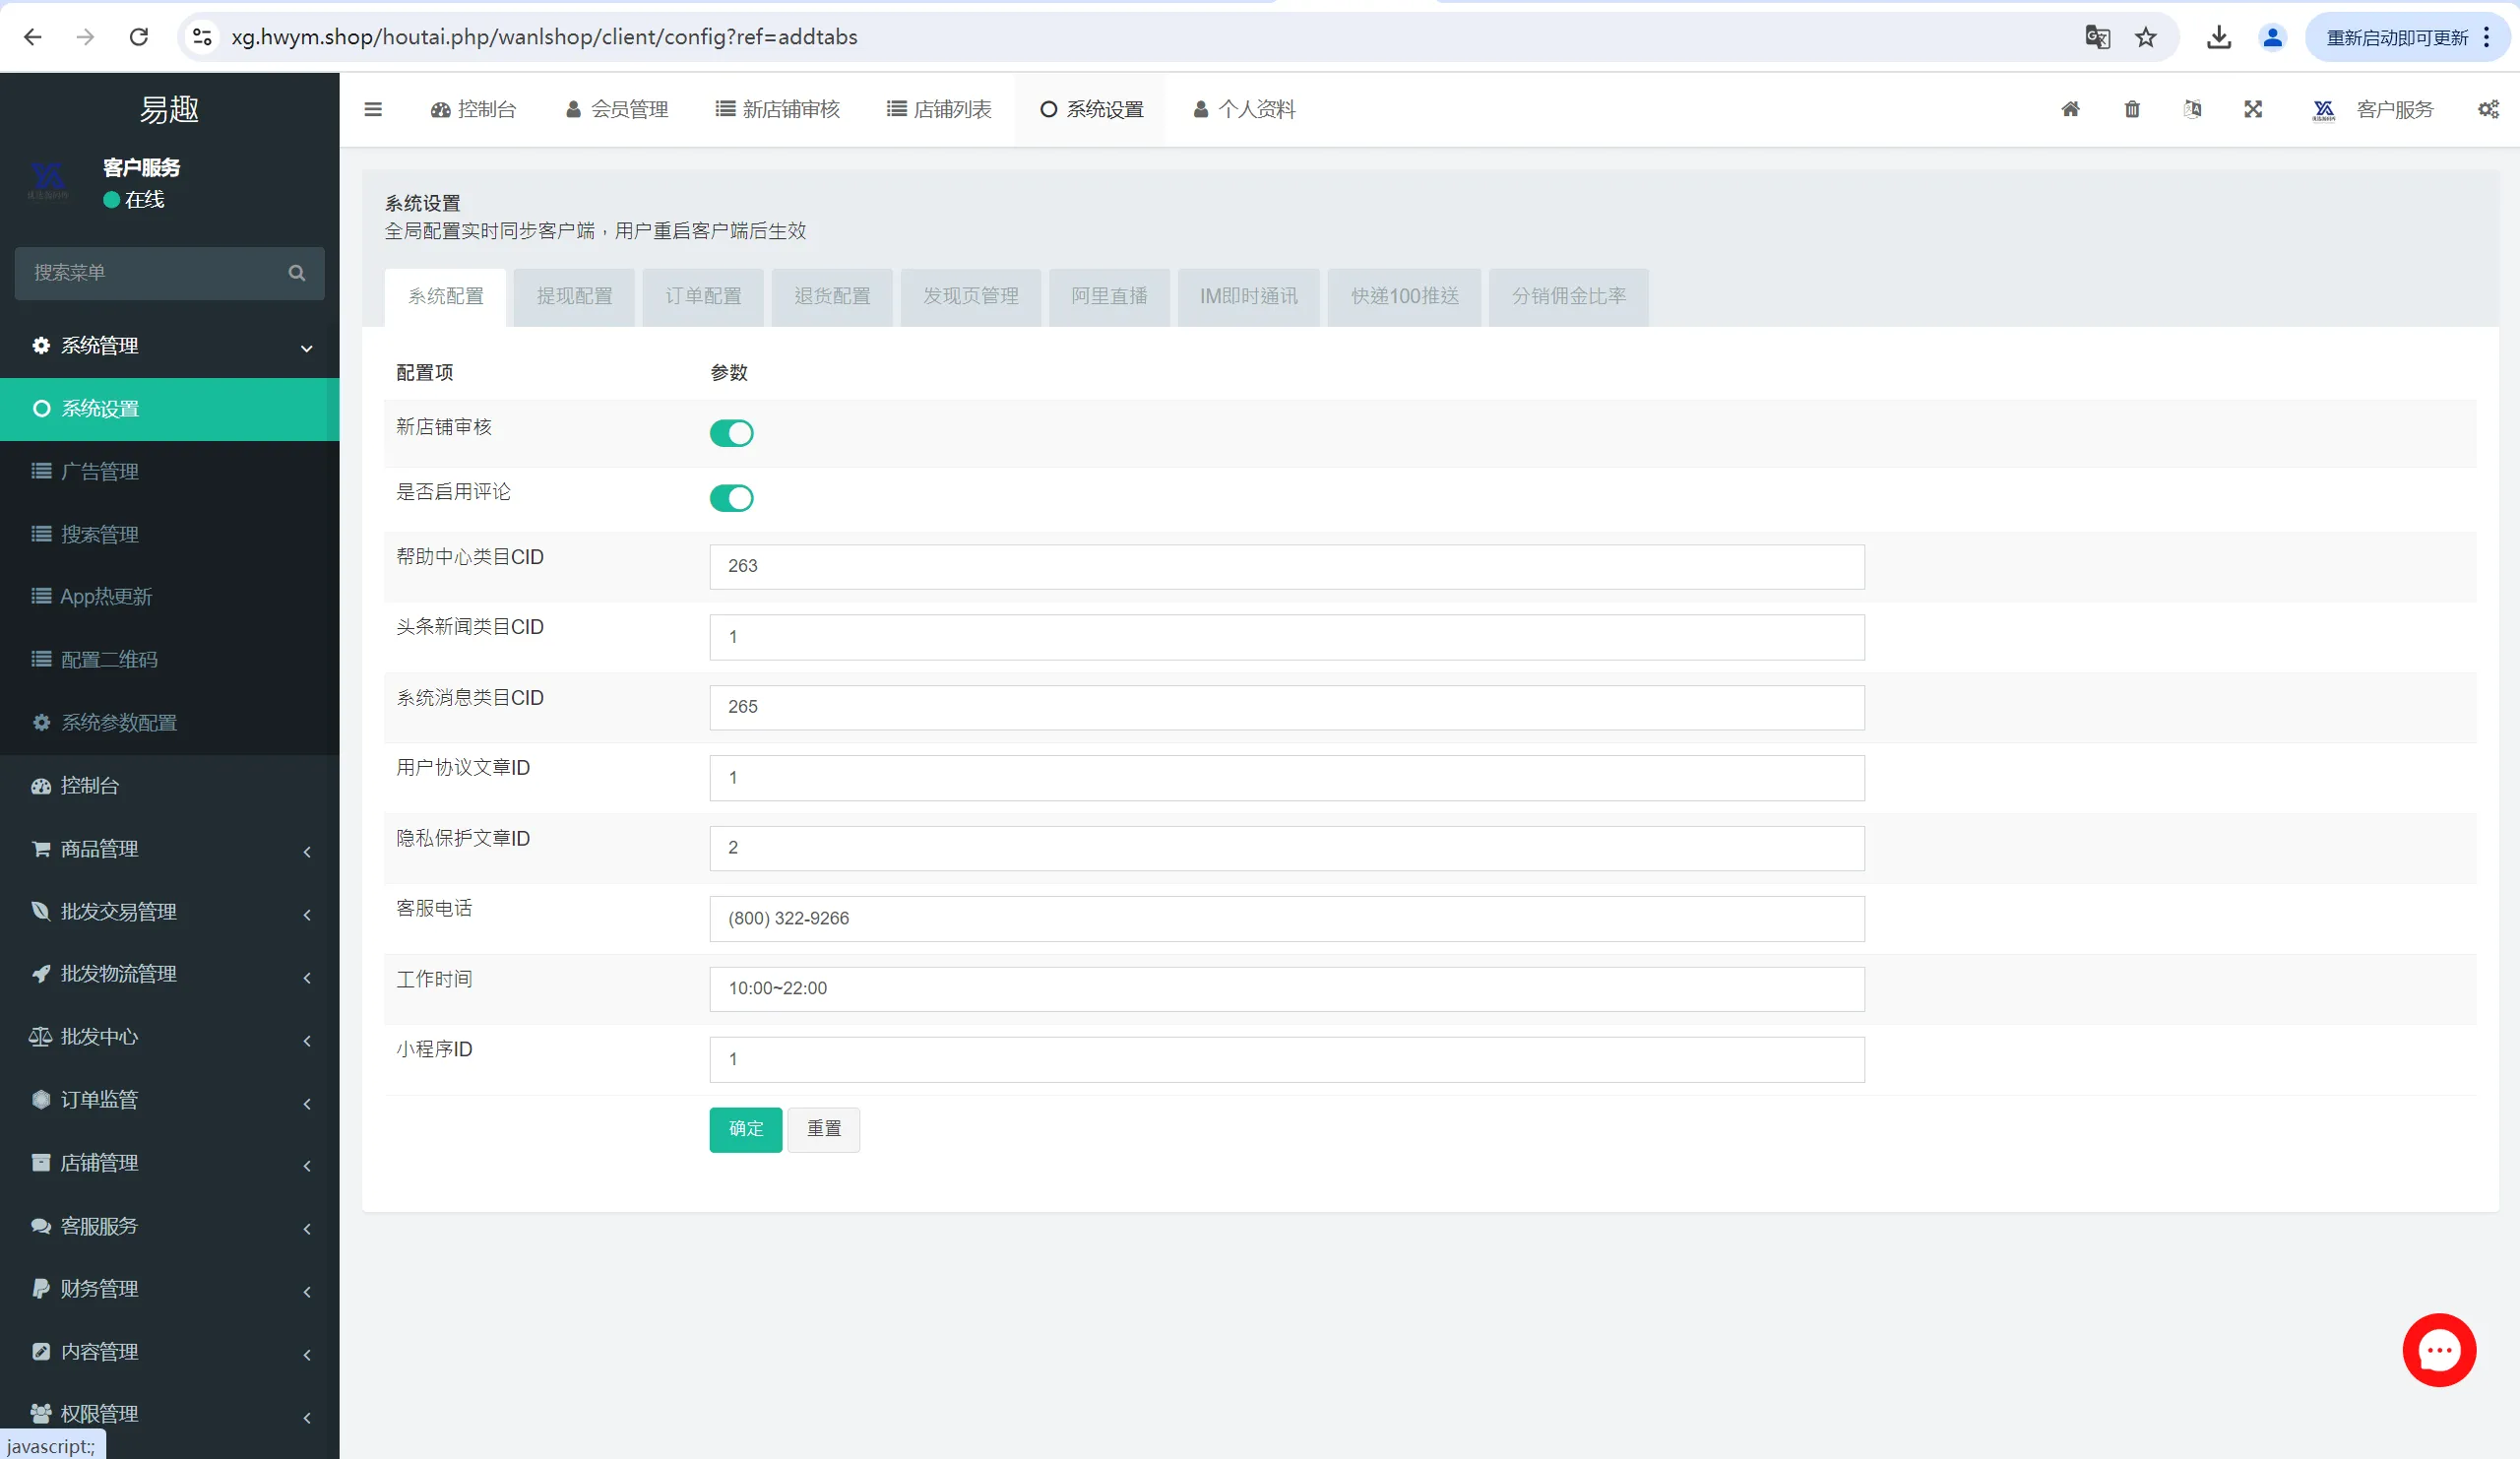This screenshot has width=2520, height=1459.
Task: Open the gears settings icon at top right
Action: pos(2488,109)
